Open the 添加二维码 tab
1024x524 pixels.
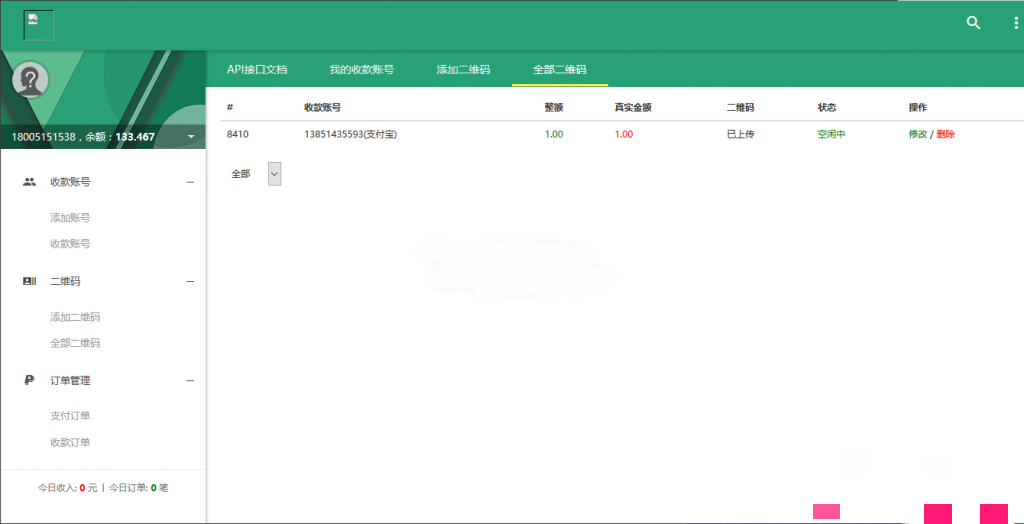pyautogui.click(x=463, y=70)
